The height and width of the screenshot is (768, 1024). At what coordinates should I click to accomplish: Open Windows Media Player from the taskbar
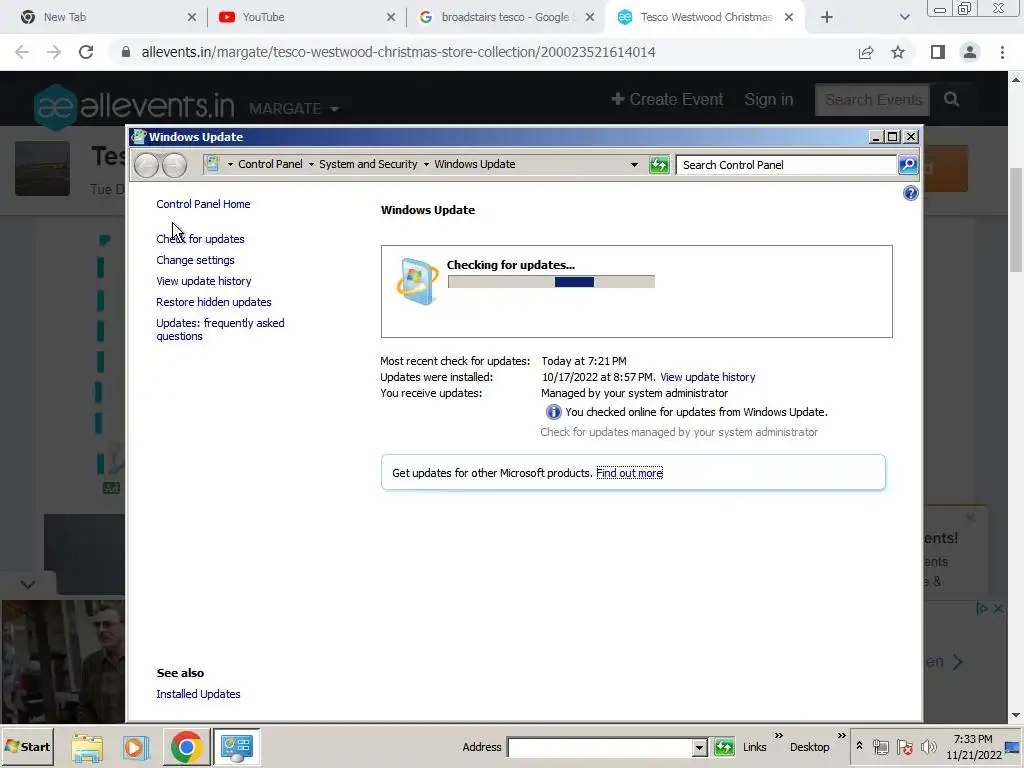click(136, 747)
